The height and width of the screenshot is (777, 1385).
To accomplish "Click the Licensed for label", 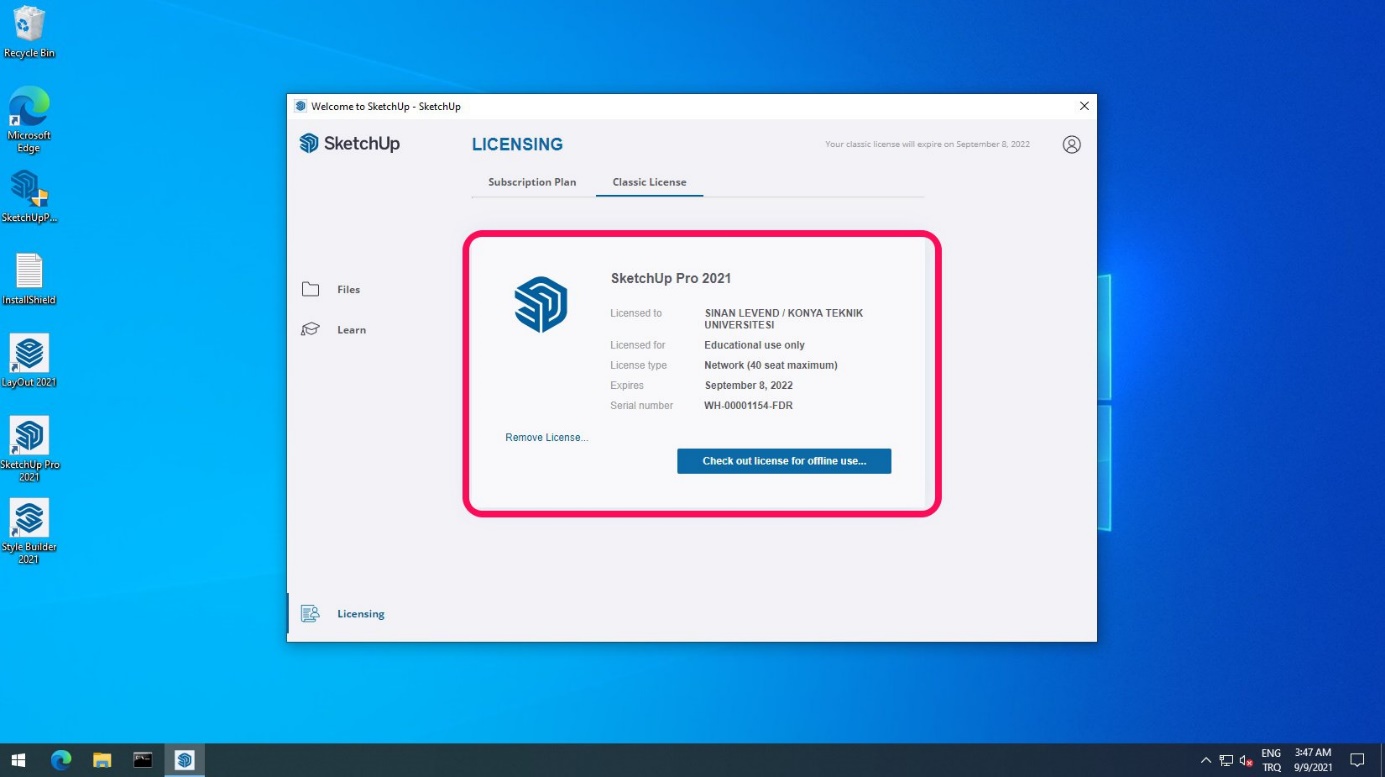I will (x=638, y=345).
